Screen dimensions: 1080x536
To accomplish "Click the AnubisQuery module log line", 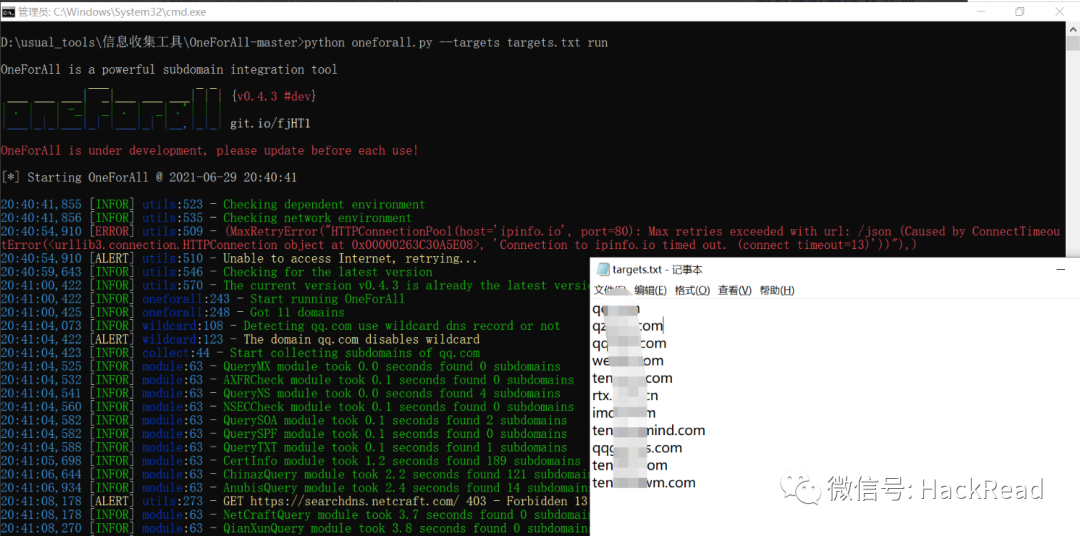I will tap(295, 487).
